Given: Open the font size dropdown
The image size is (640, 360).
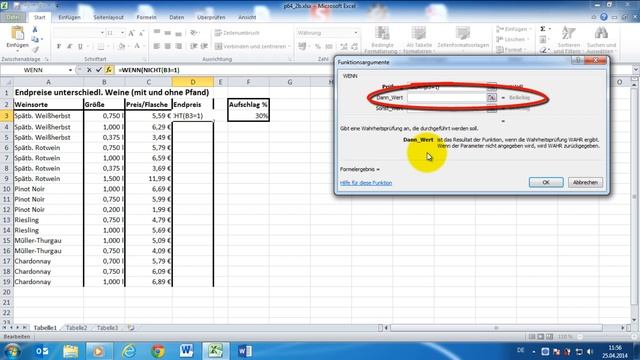Looking at the screenshot, I should [x=122, y=33].
